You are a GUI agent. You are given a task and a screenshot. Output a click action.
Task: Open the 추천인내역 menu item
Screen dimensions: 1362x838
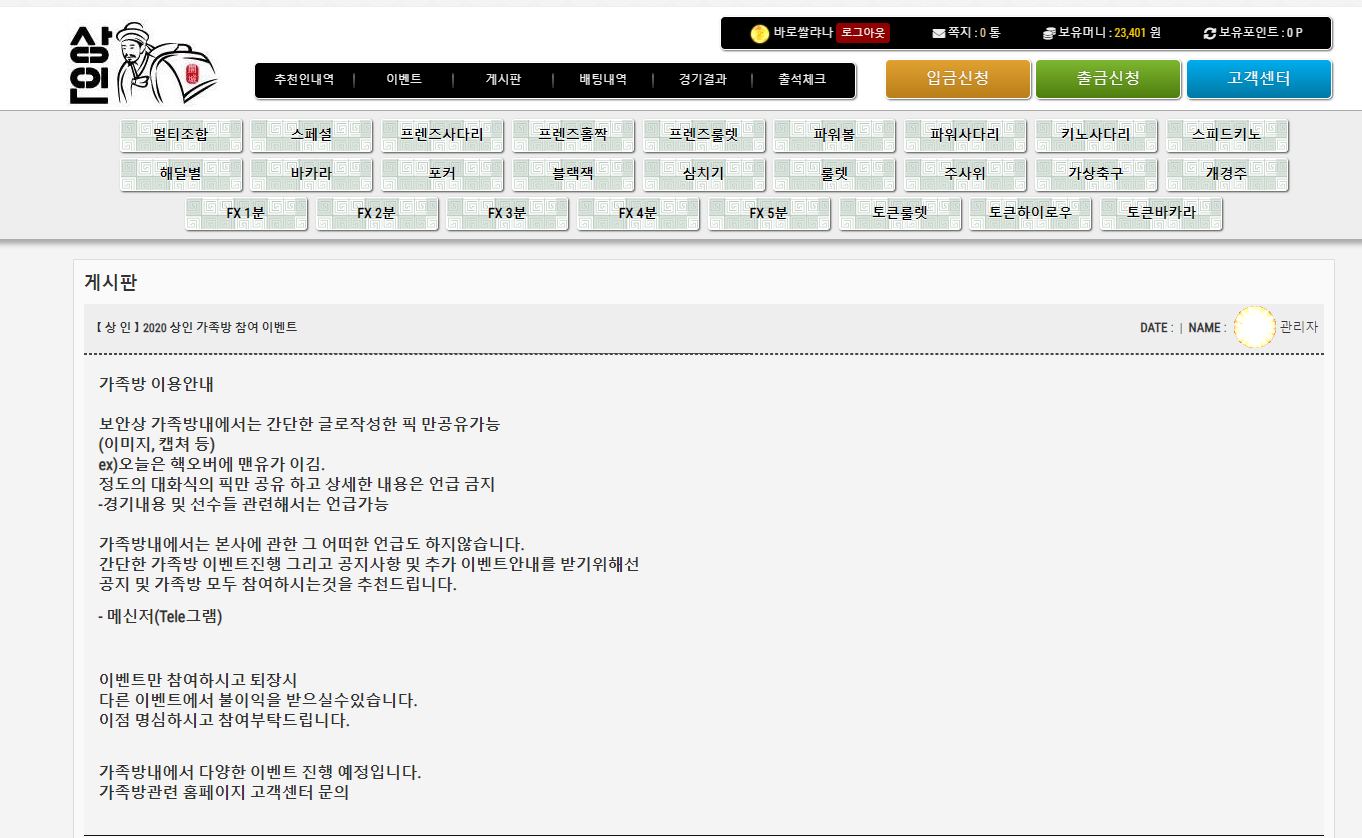304,80
